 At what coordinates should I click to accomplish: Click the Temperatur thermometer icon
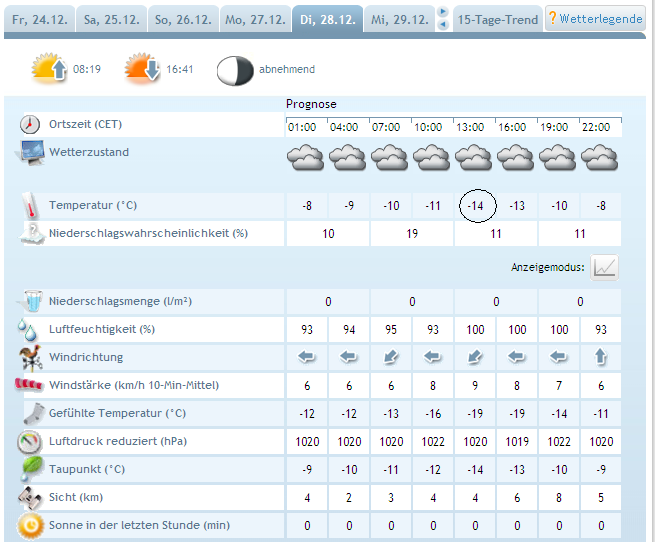pos(30,206)
